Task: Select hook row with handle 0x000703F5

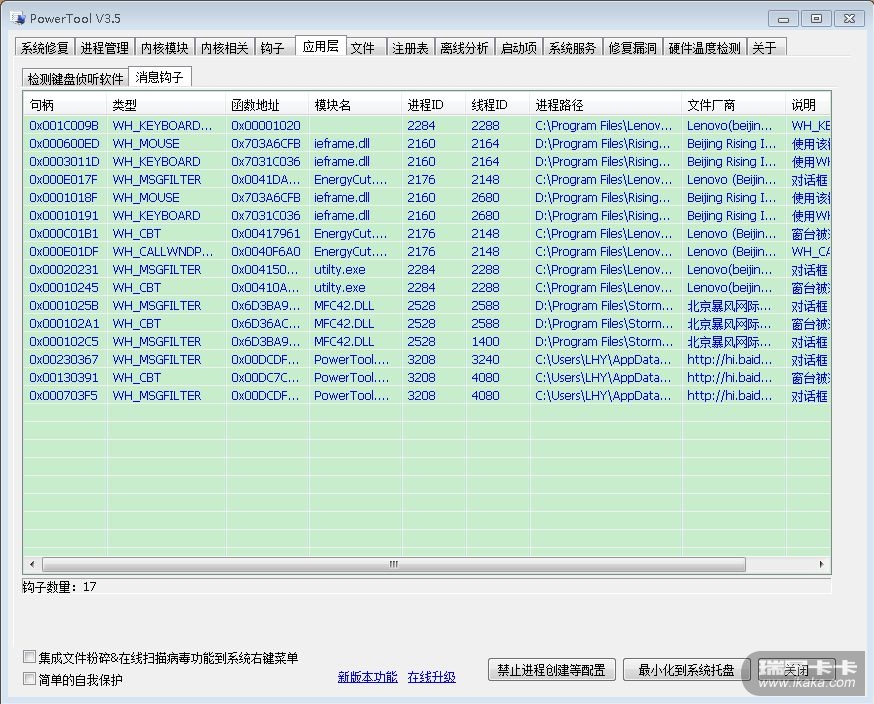Action: tap(427, 395)
